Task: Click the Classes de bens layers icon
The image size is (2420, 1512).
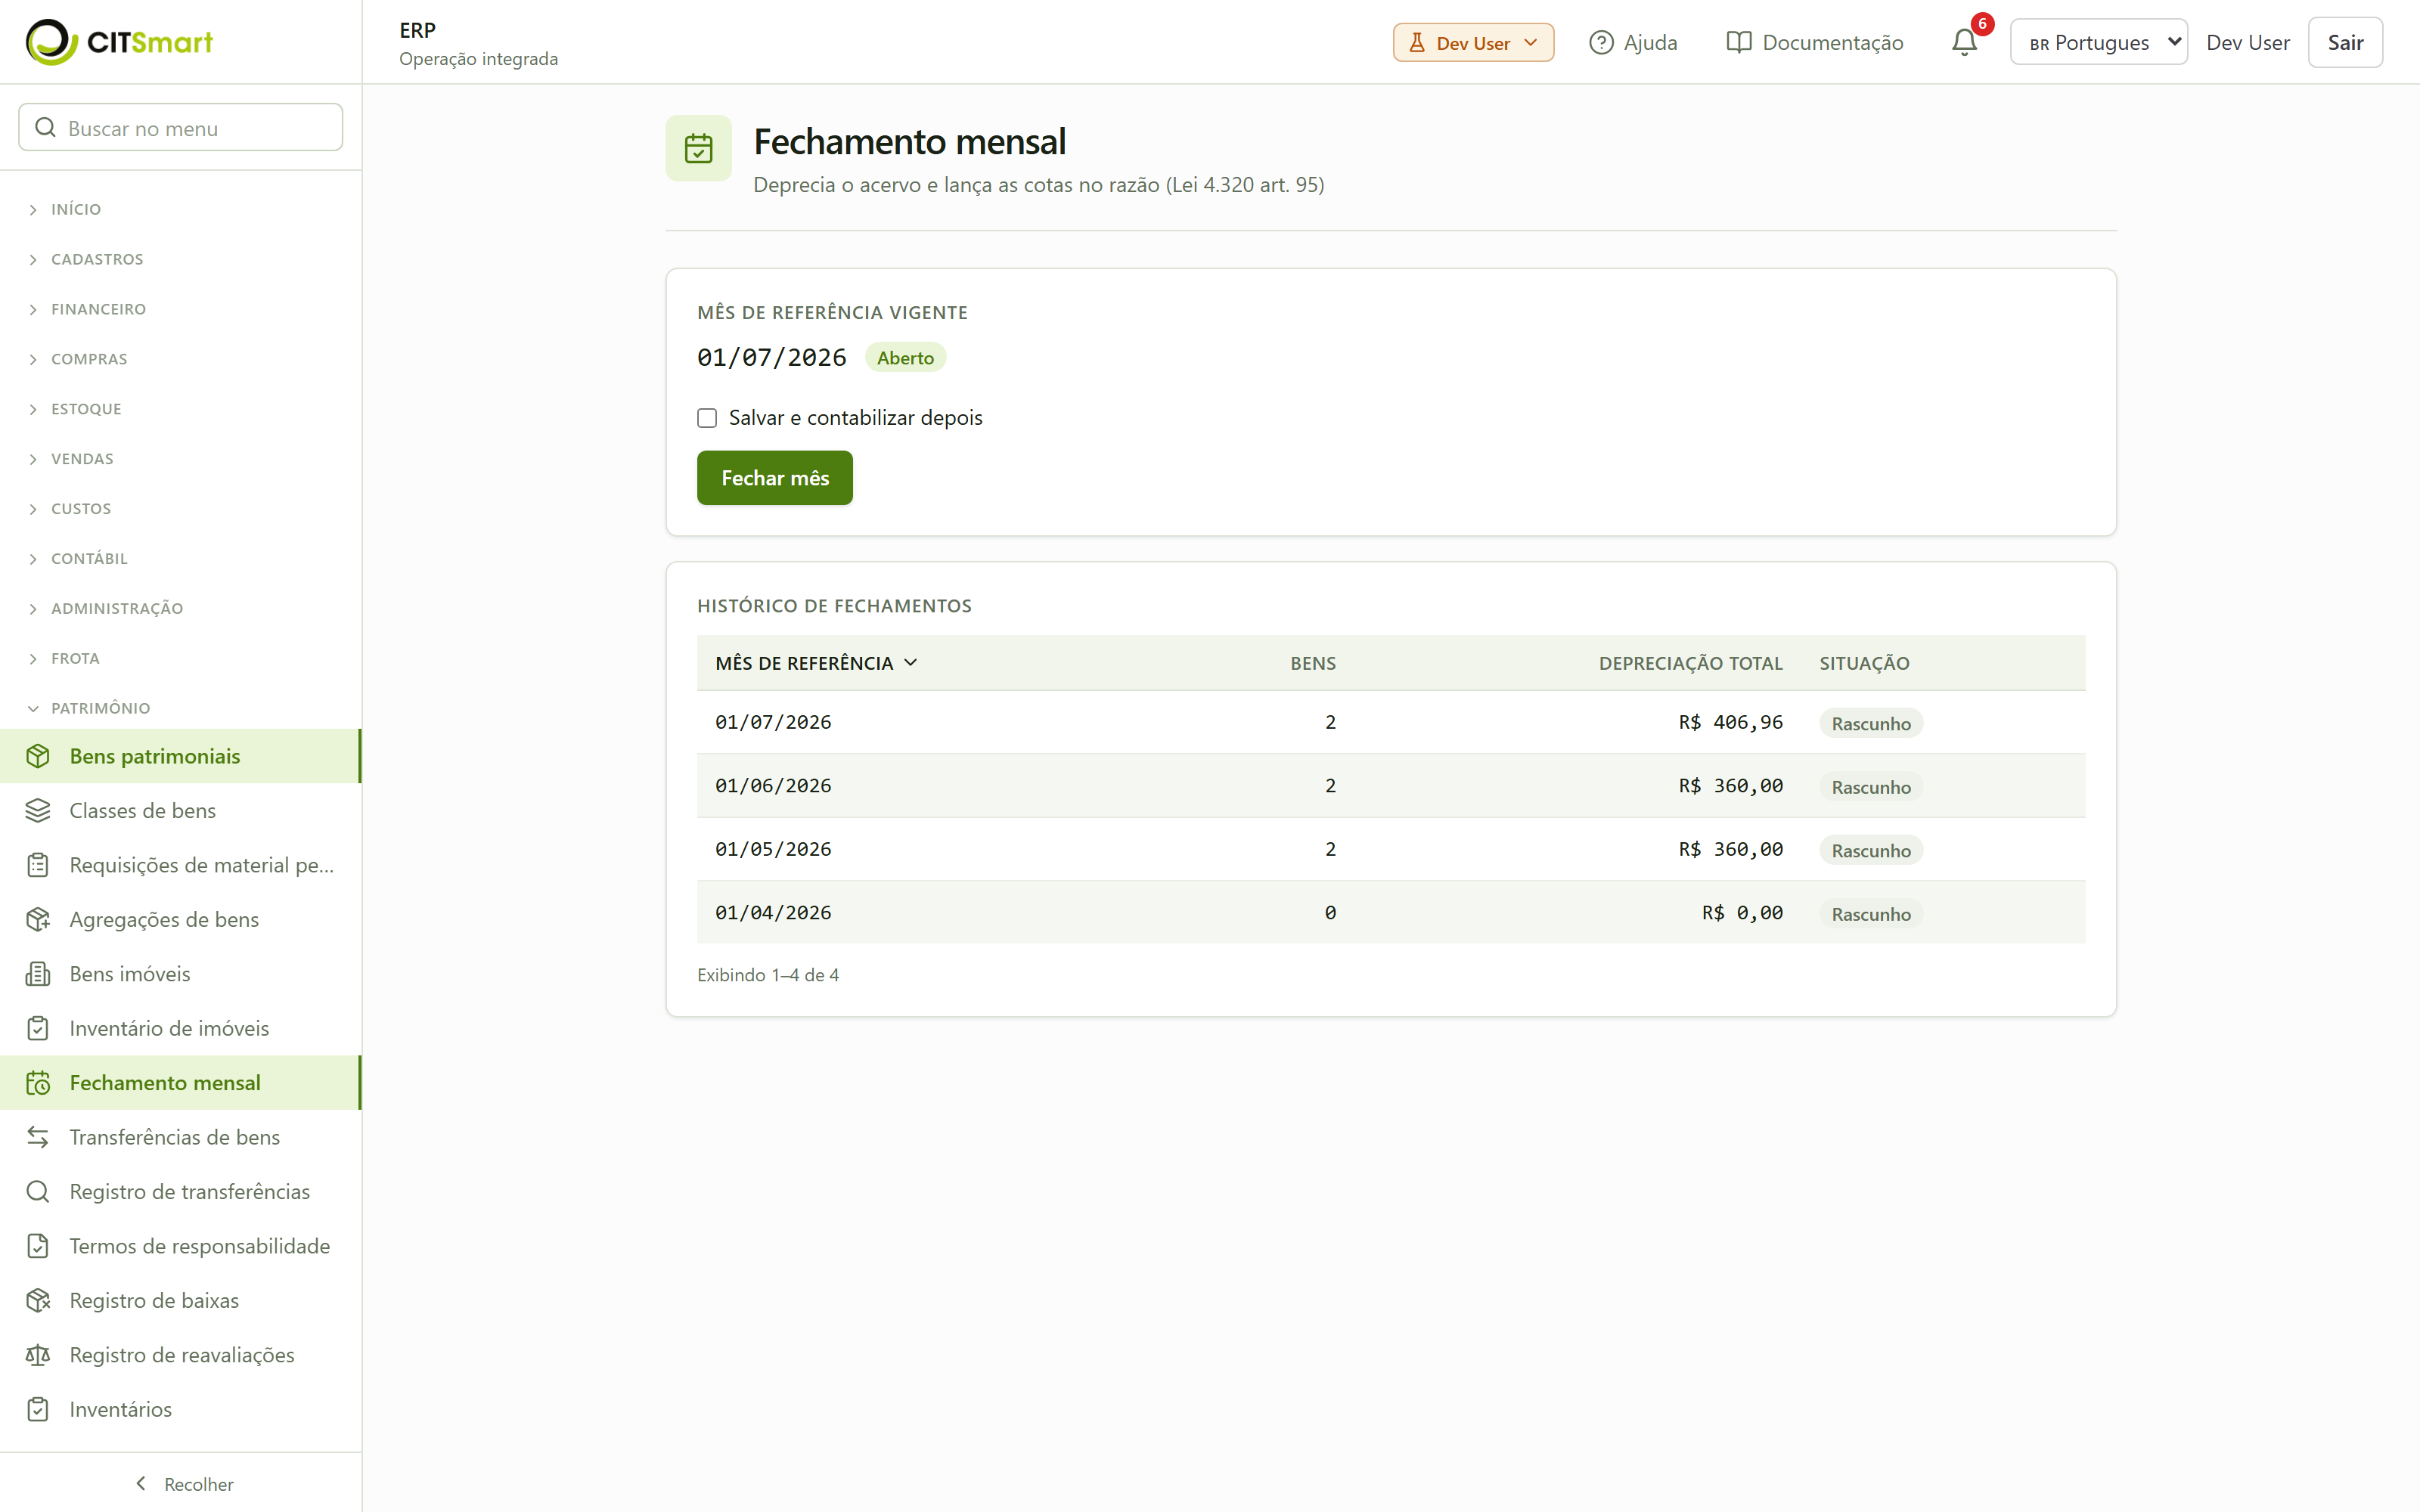Action: [38, 810]
